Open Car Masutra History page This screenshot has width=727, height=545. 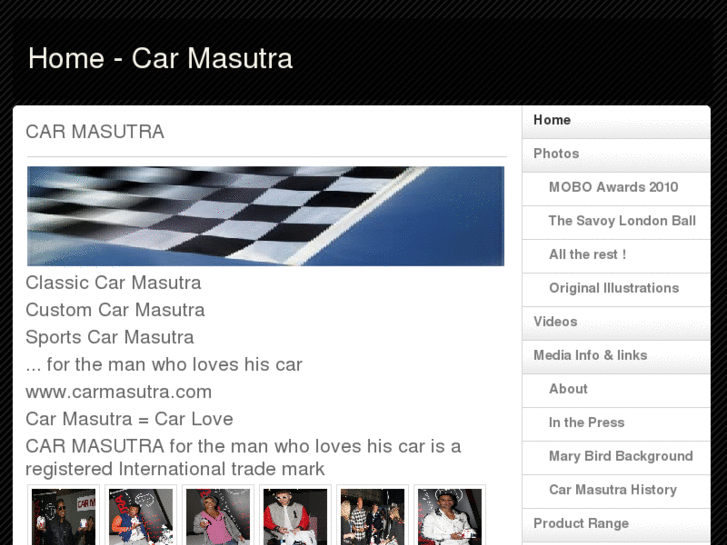pyautogui.click(x=616, y=492)
